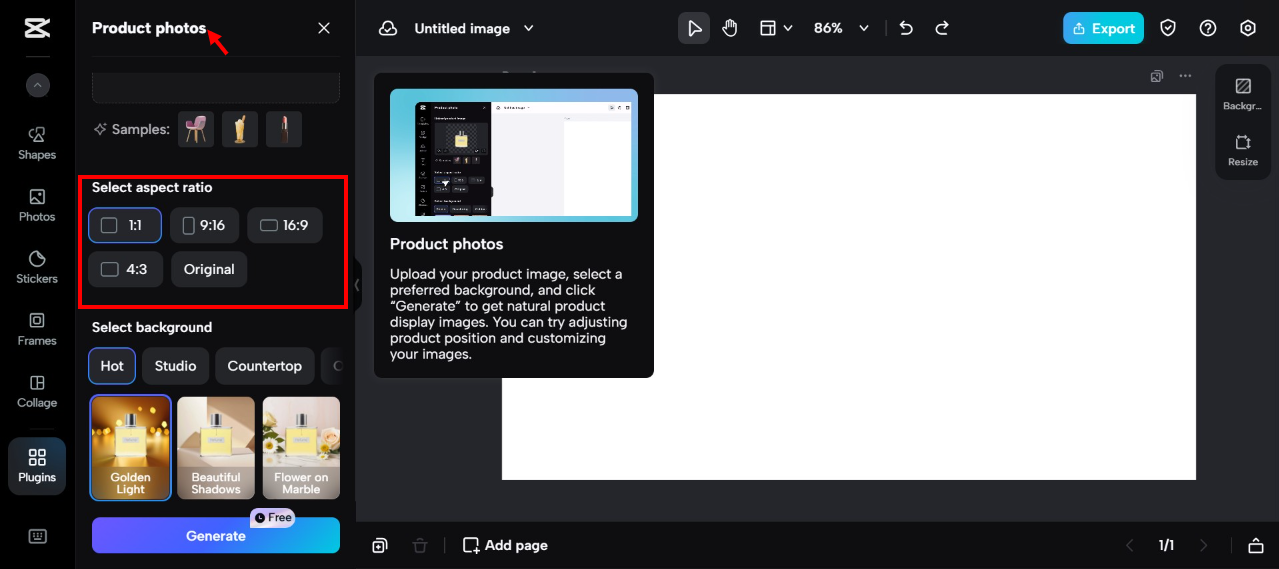Select the Beautiful Shadows background
The height and width of the screenshot is (569, 1279).
coord(216,447)
